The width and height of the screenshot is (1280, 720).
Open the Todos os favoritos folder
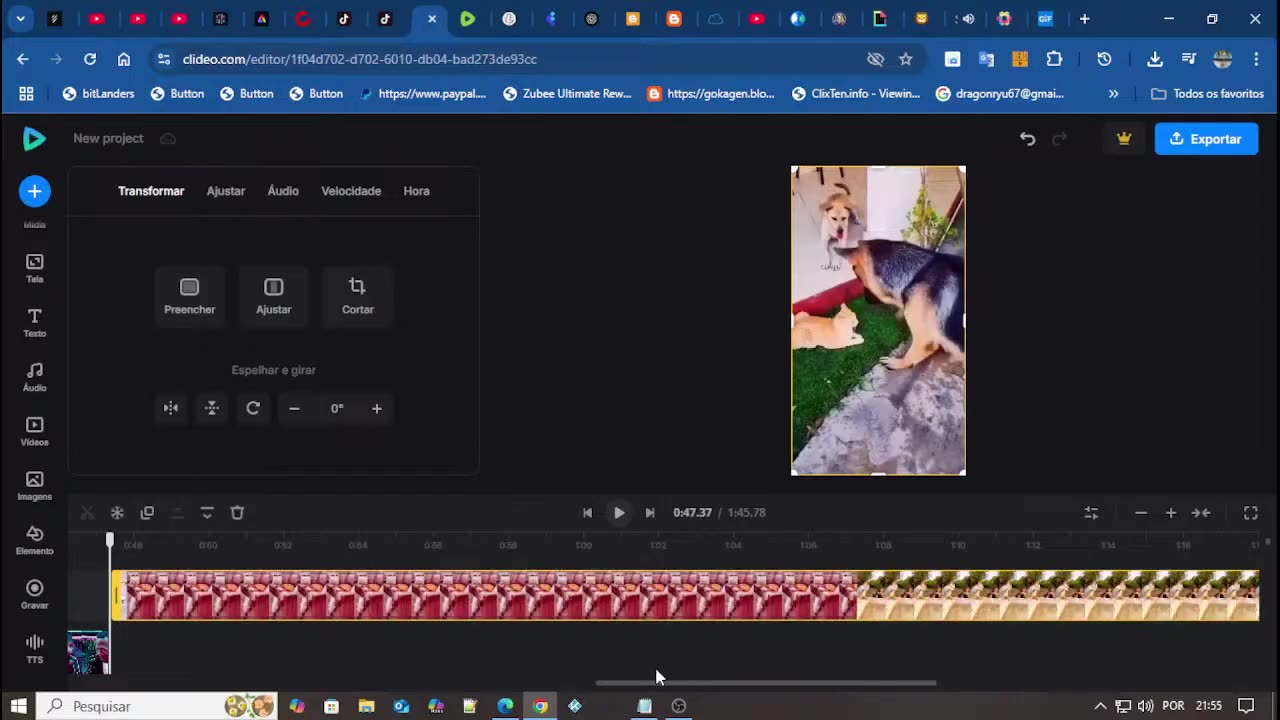pyautogui.click(x=1208, y=94)
